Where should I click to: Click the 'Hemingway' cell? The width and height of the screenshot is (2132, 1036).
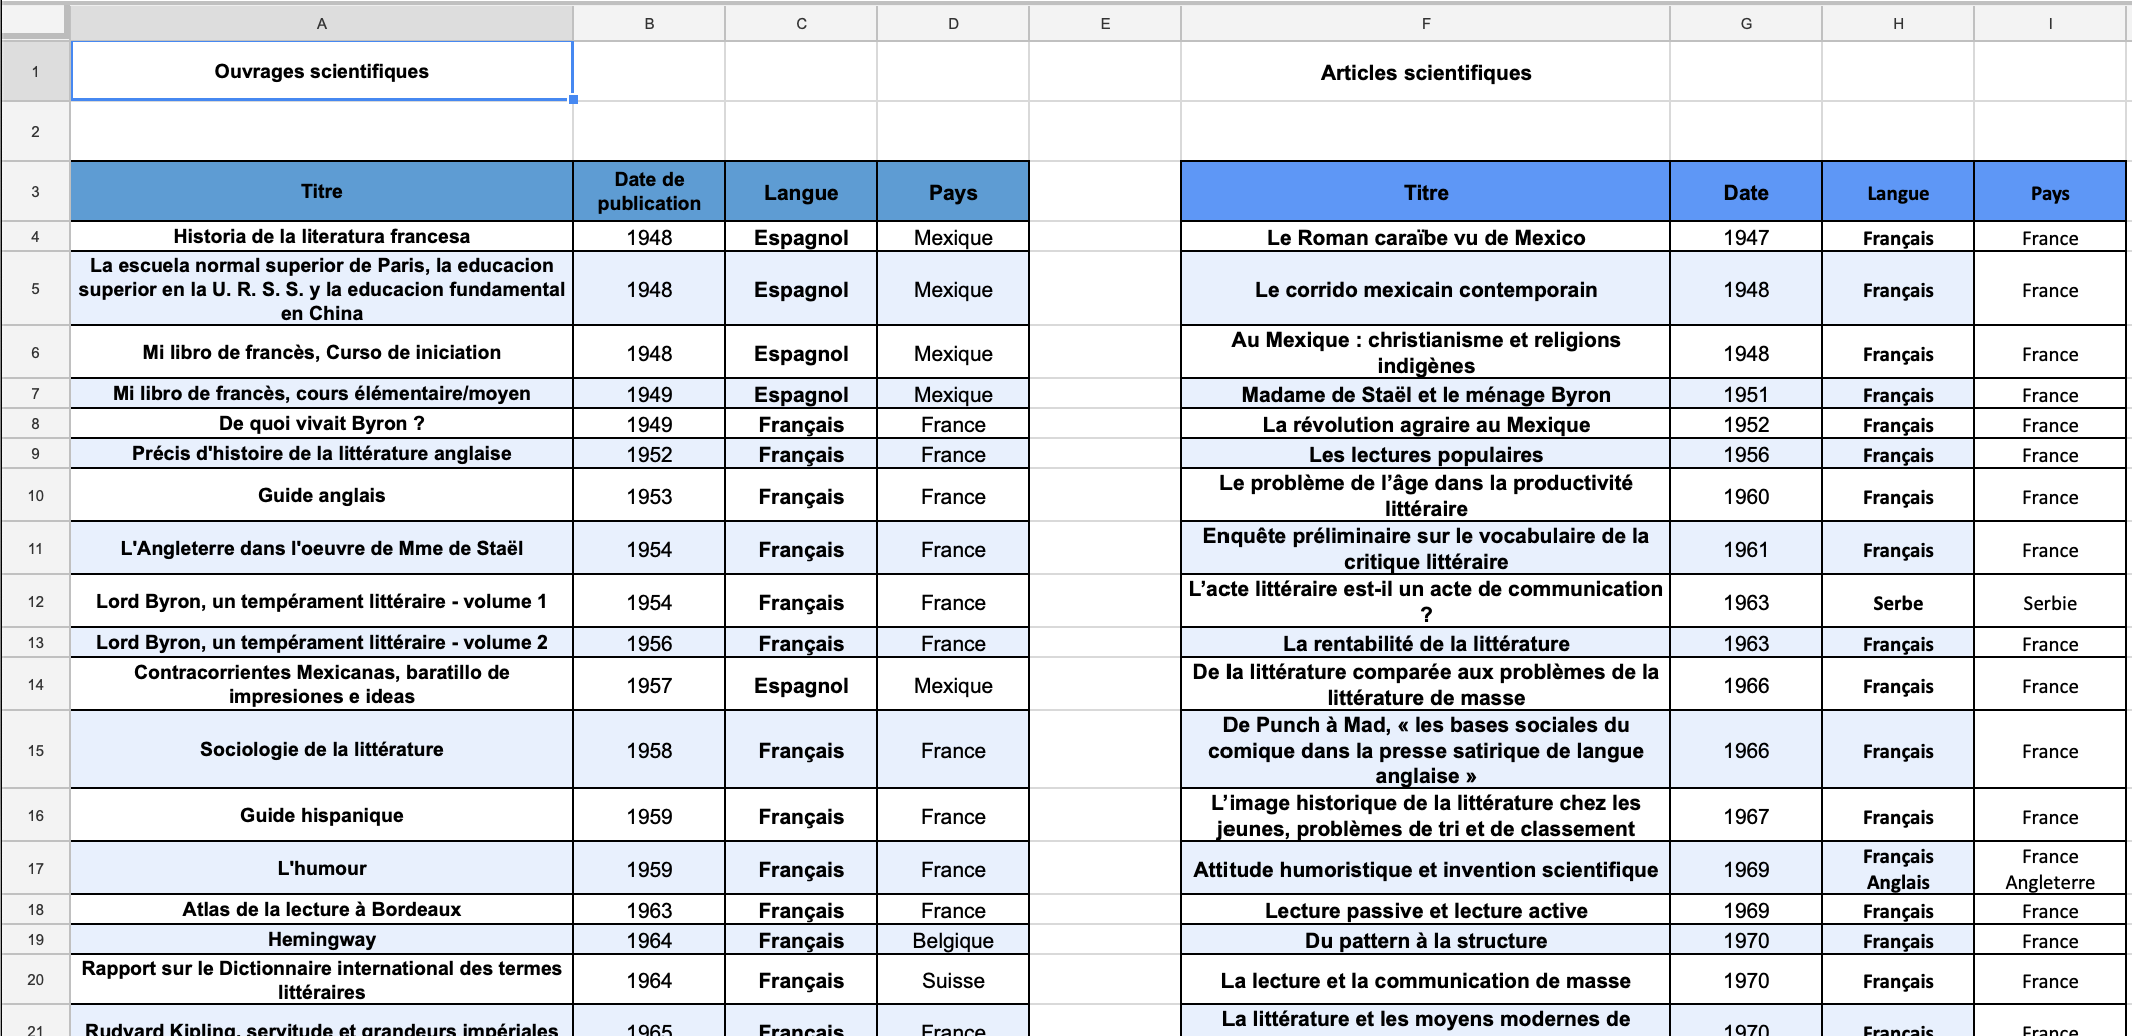pos(321,939)
